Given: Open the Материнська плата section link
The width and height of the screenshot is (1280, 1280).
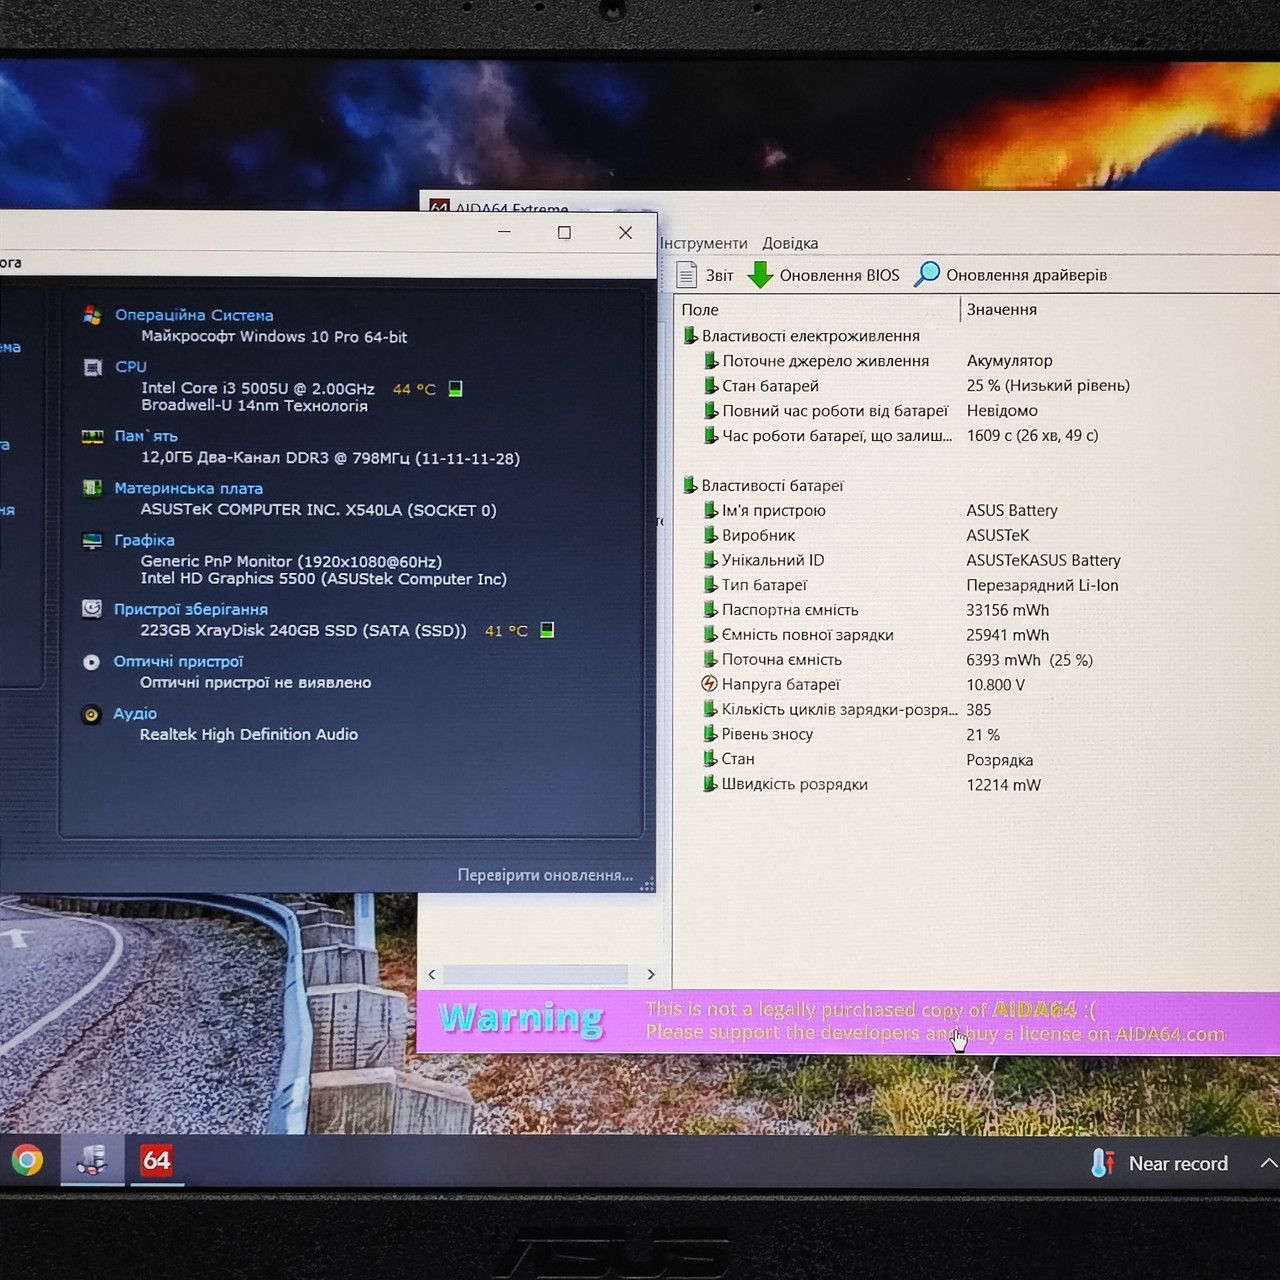Looking at the screenshot, I should coord(188,488).
